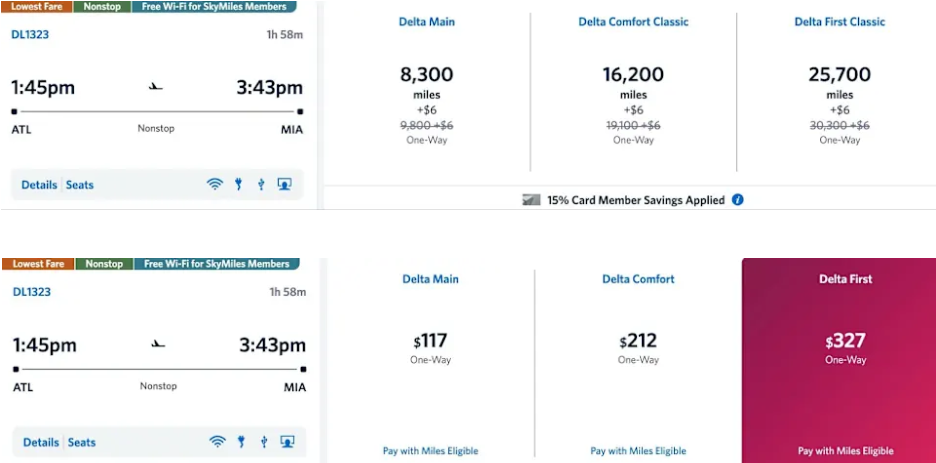This screenshot has width=936, height=463.
Task: Open Seats link in the miles fare card
Action: (80, 185)
